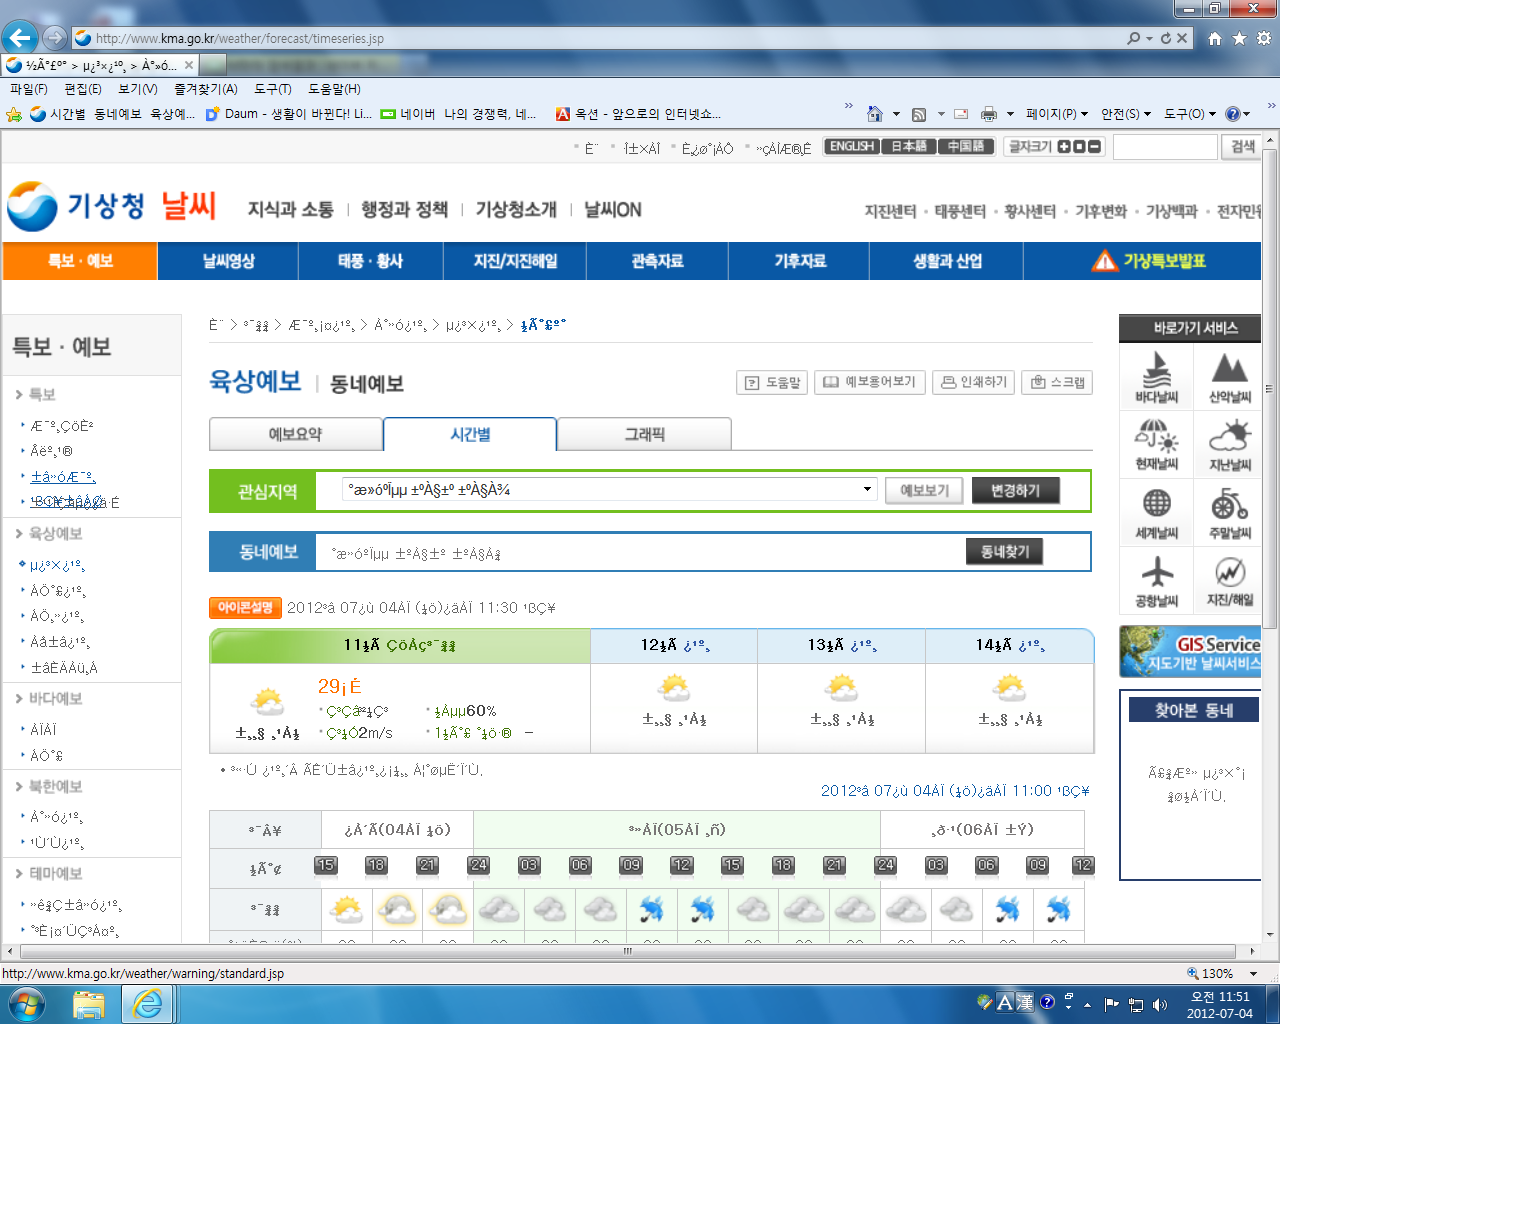Screen dimensions: 1536x1228
Task: Open the 태풍·황사 navigation menu
Action: coord(370,261)
